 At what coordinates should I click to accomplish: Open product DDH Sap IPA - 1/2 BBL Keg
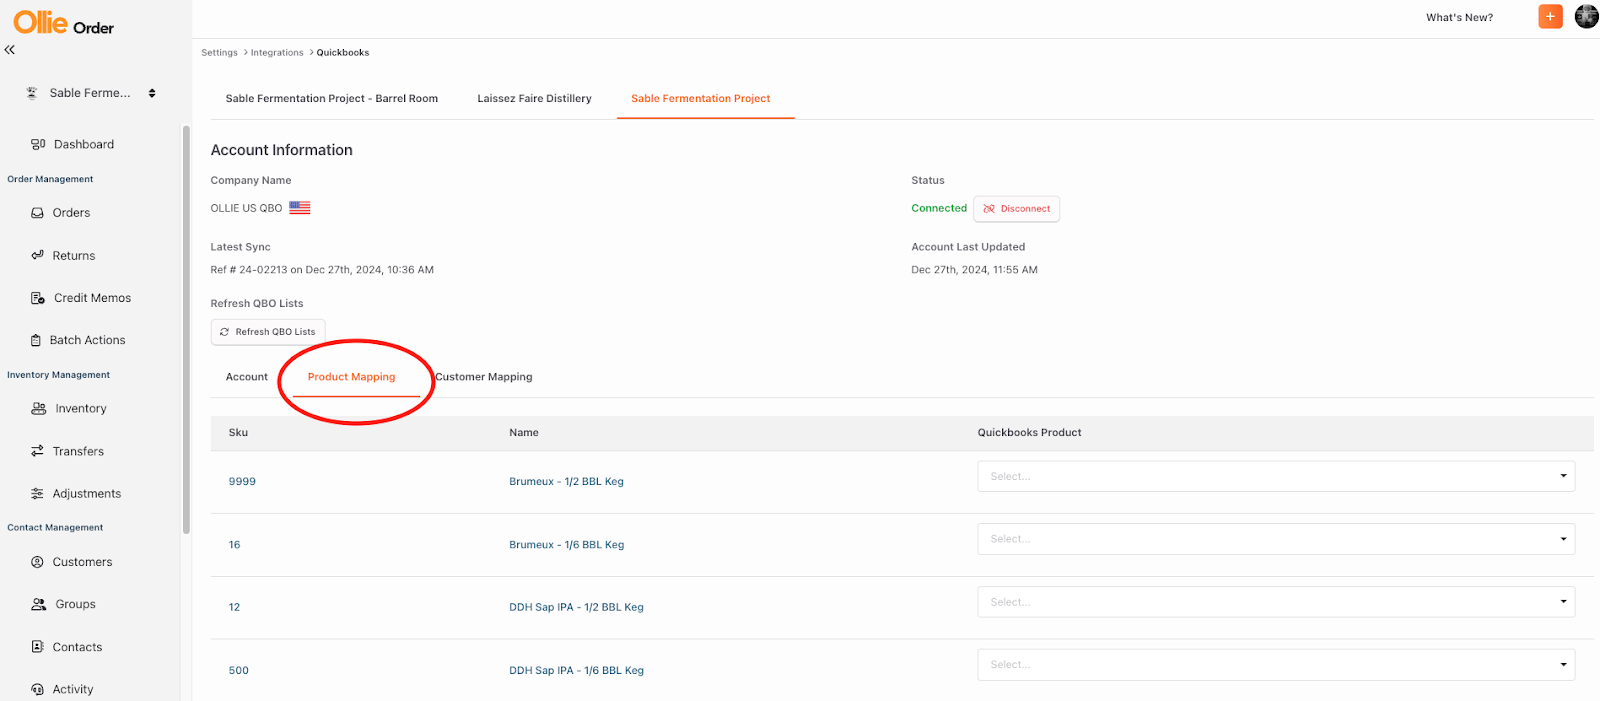coord(576,607)
